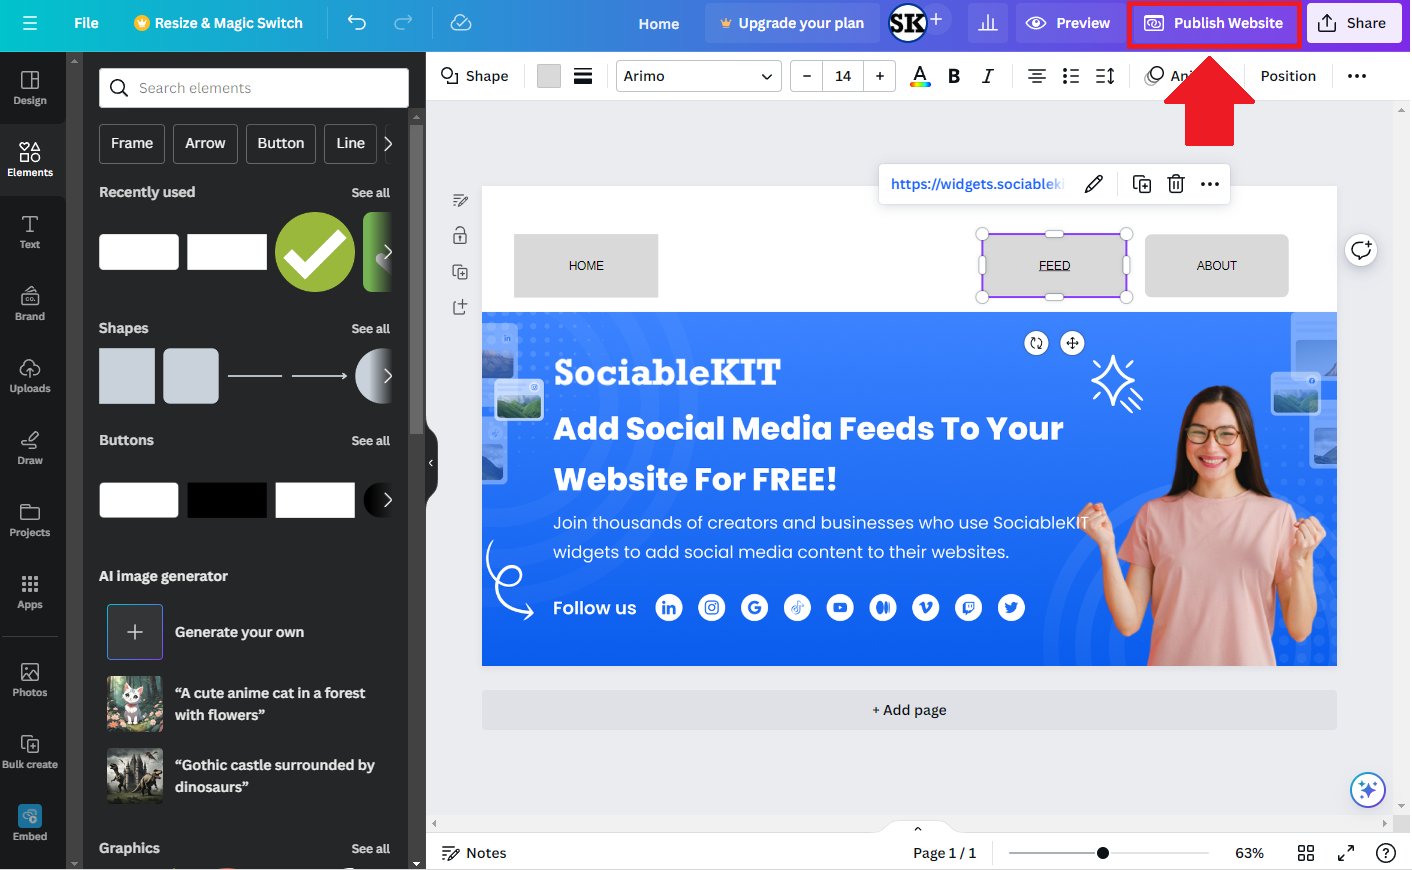The height and width of the screenshot is (870, 1412).
Task: Collapse the side panel handle
Action: [431, 463]
